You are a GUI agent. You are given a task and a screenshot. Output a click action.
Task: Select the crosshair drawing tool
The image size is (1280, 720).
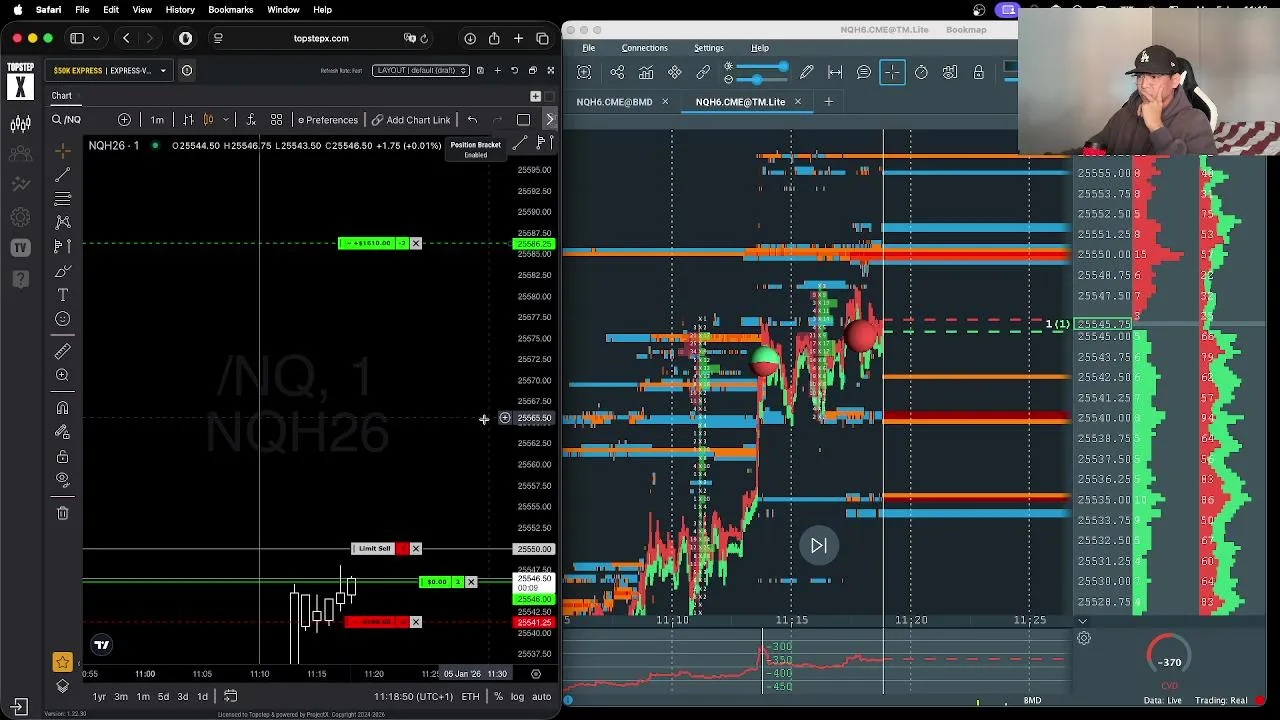coord(62,150)
